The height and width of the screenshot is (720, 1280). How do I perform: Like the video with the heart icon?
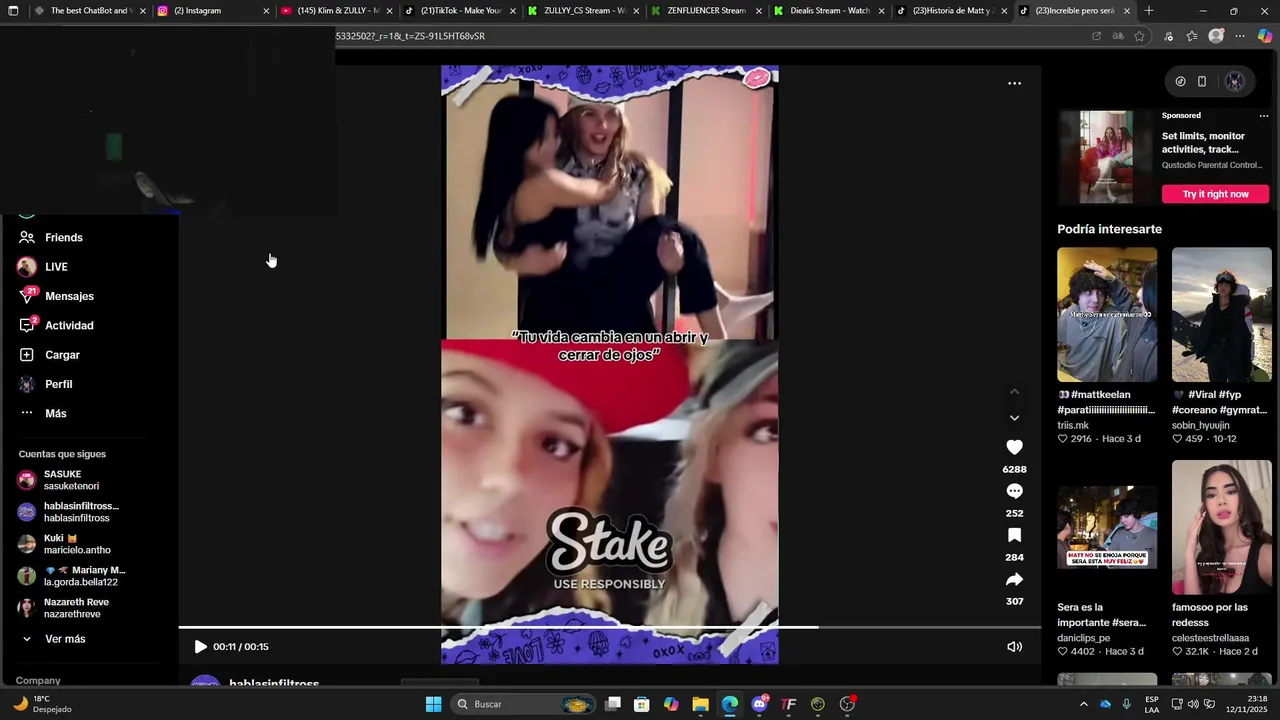(x=1014, y=447)
